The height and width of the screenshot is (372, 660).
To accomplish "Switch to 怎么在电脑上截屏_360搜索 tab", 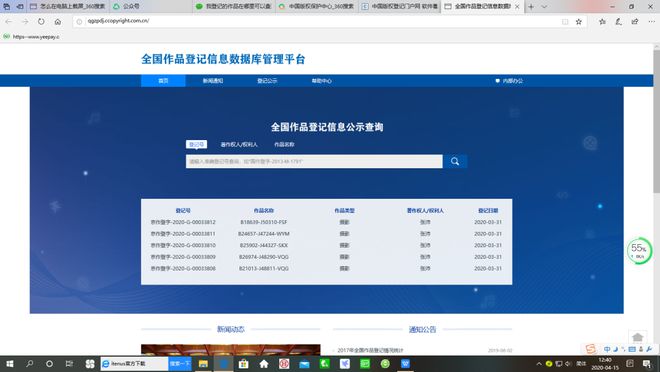I will coord(68,6).
